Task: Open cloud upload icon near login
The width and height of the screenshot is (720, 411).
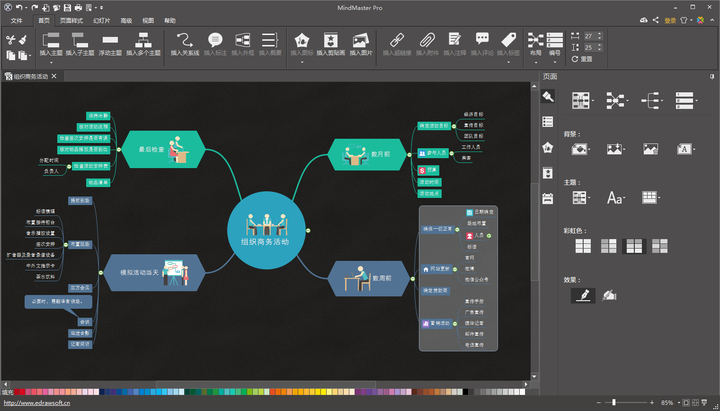Action: pos(644,20)
